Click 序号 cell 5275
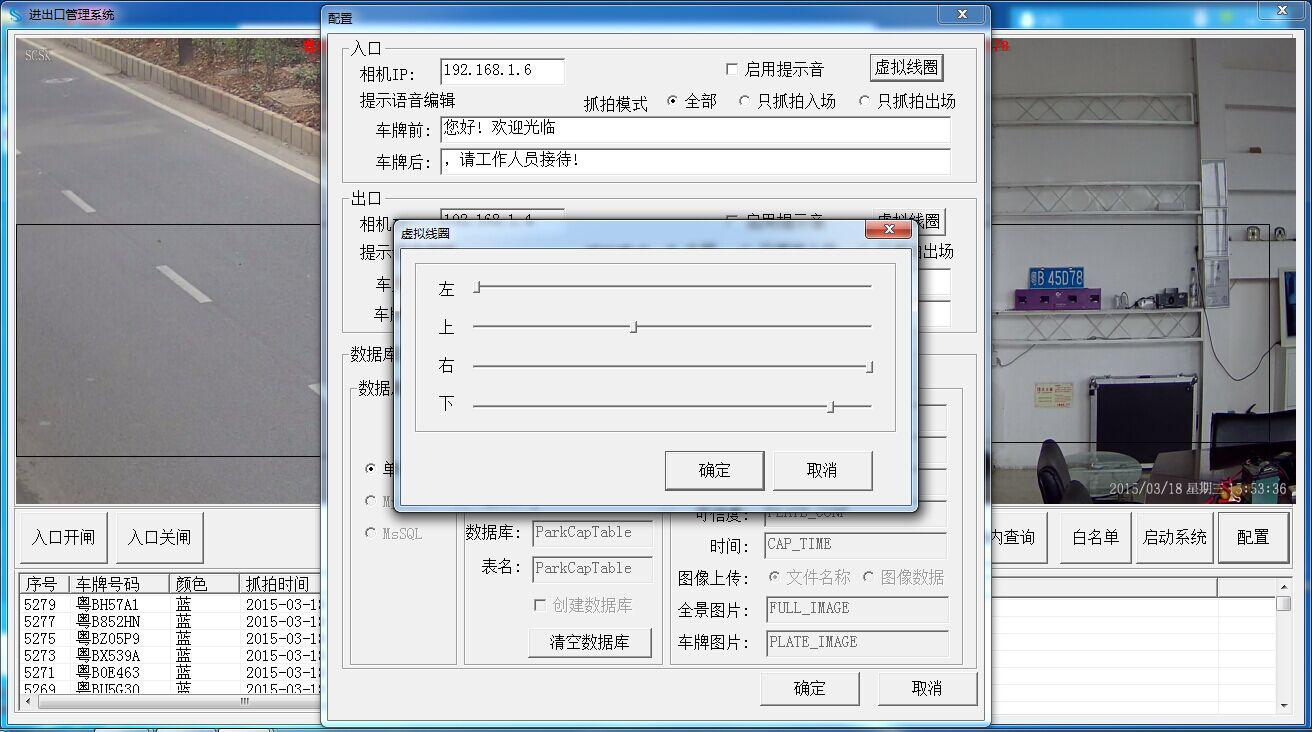 click(x=40, y=638)
